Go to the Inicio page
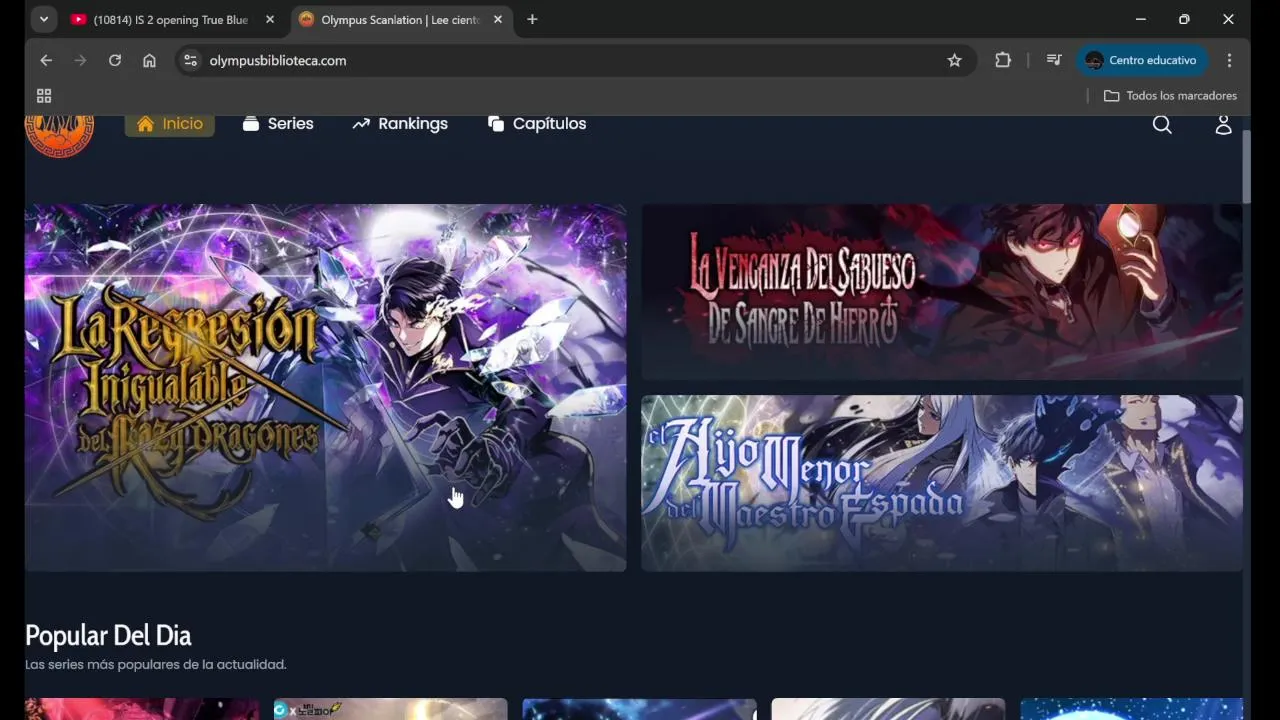Viewport: 1280px width, 720px height. click(169, 124)
